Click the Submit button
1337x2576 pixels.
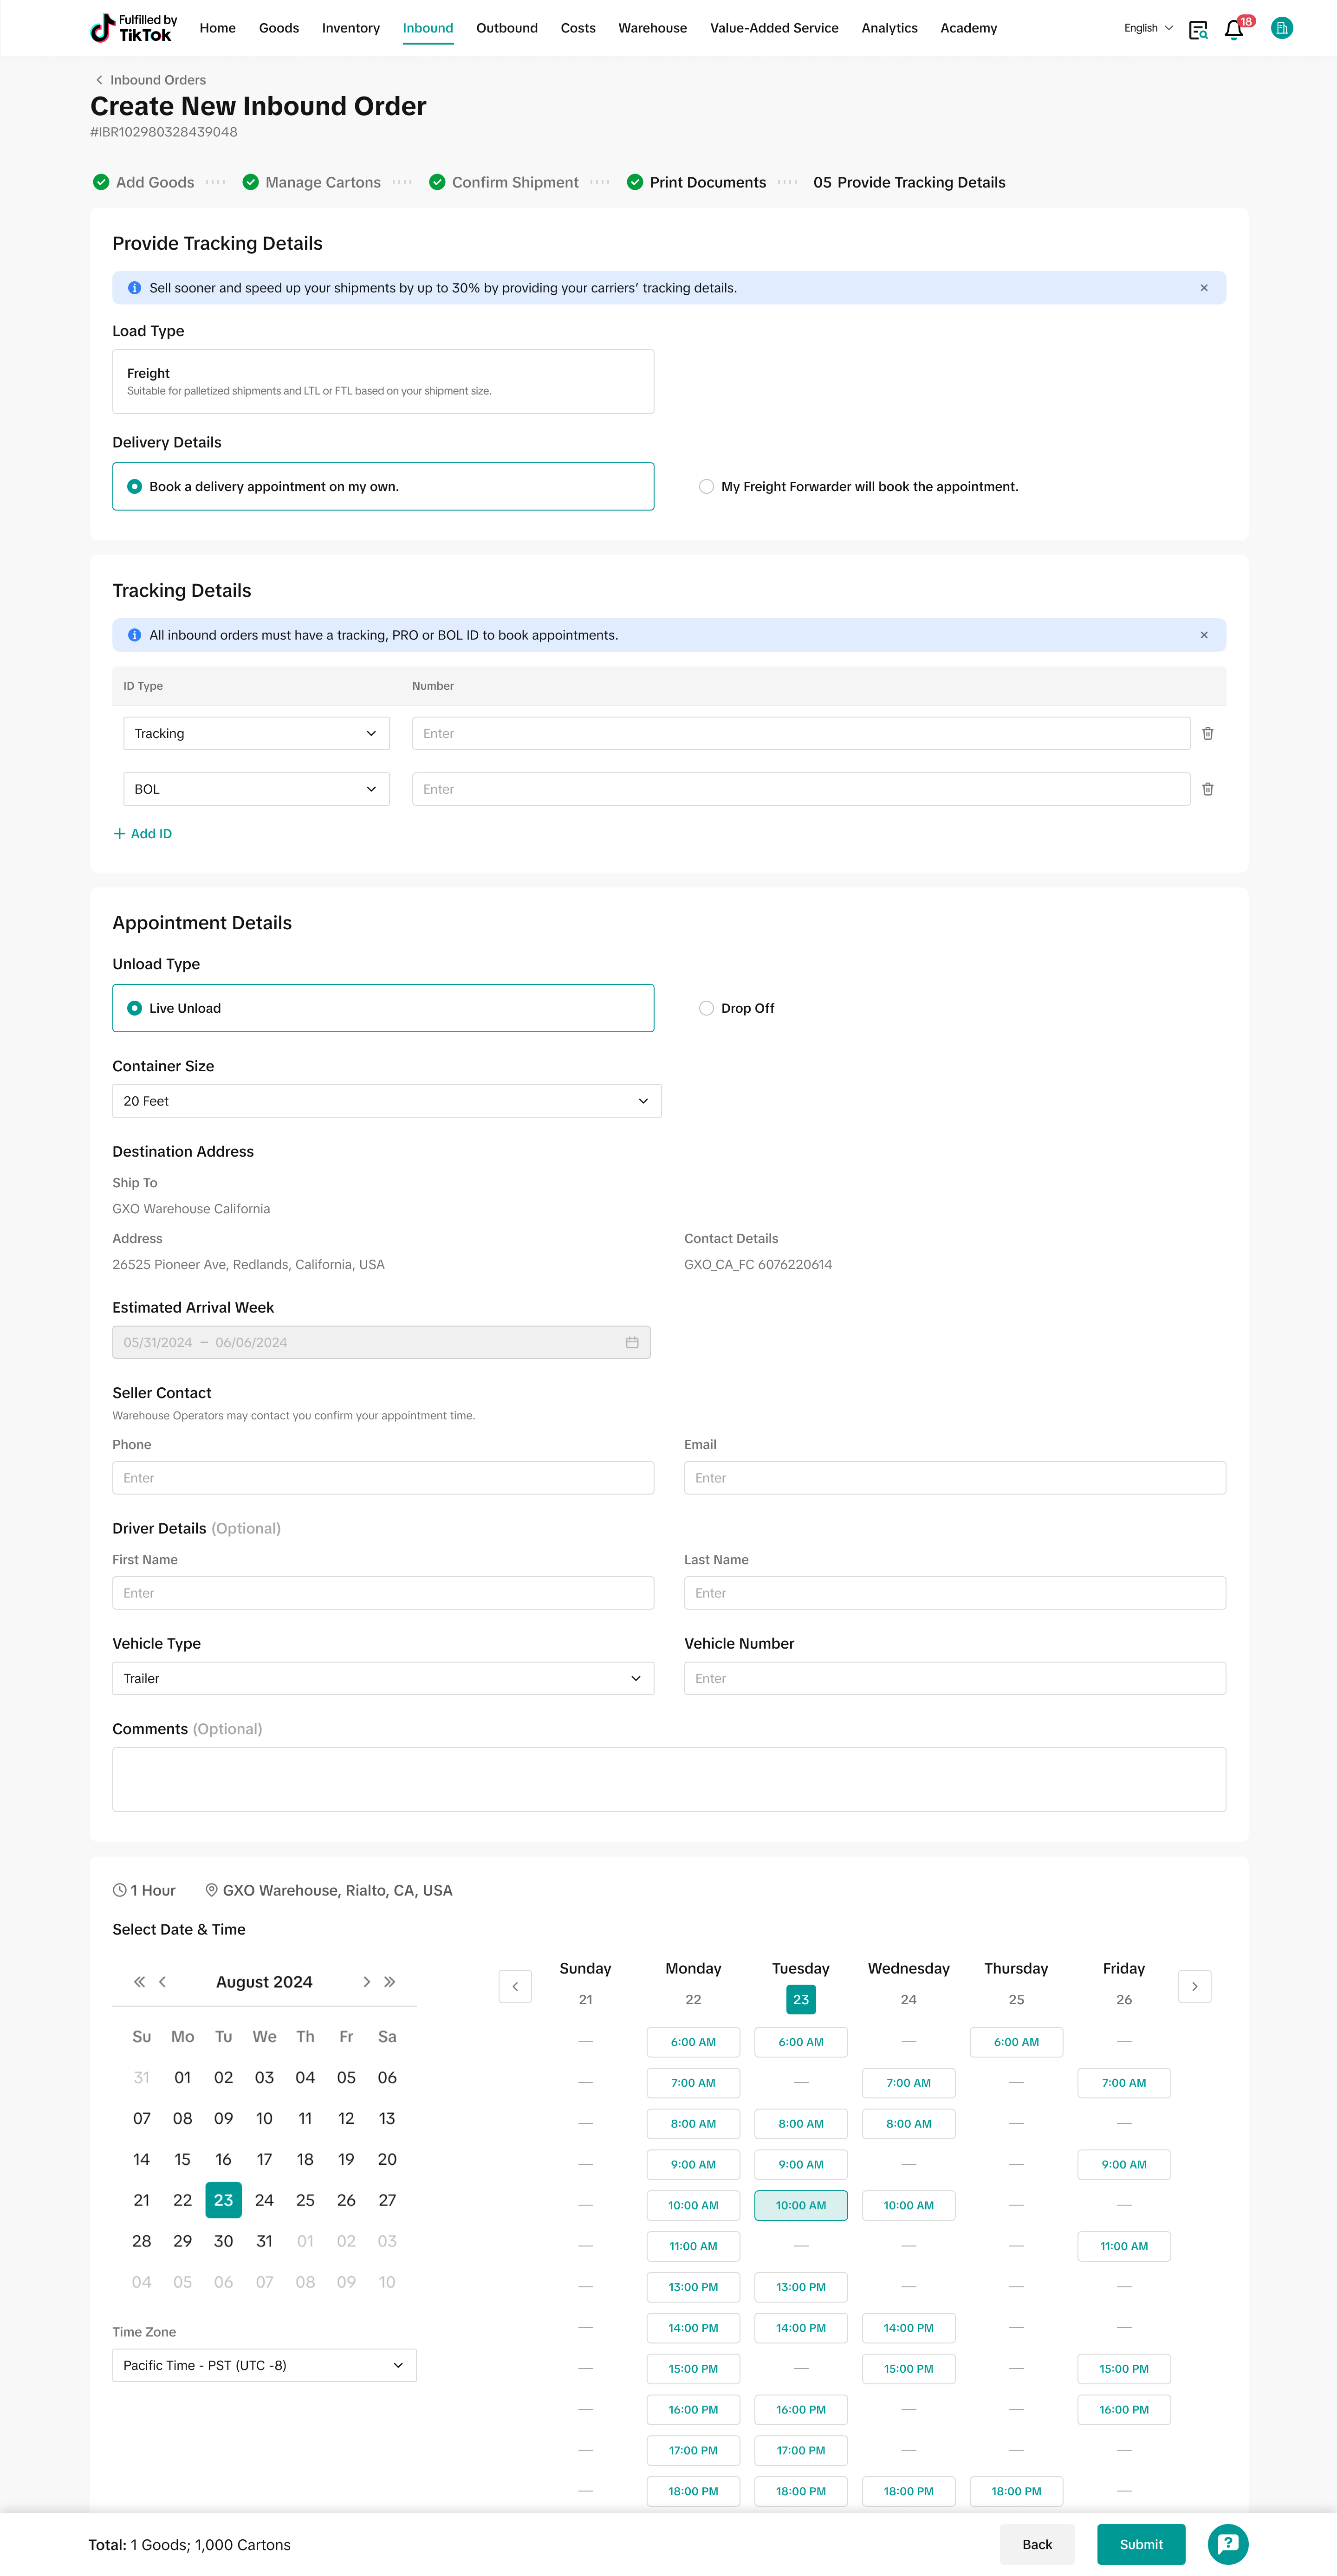click(1140, 2544)
